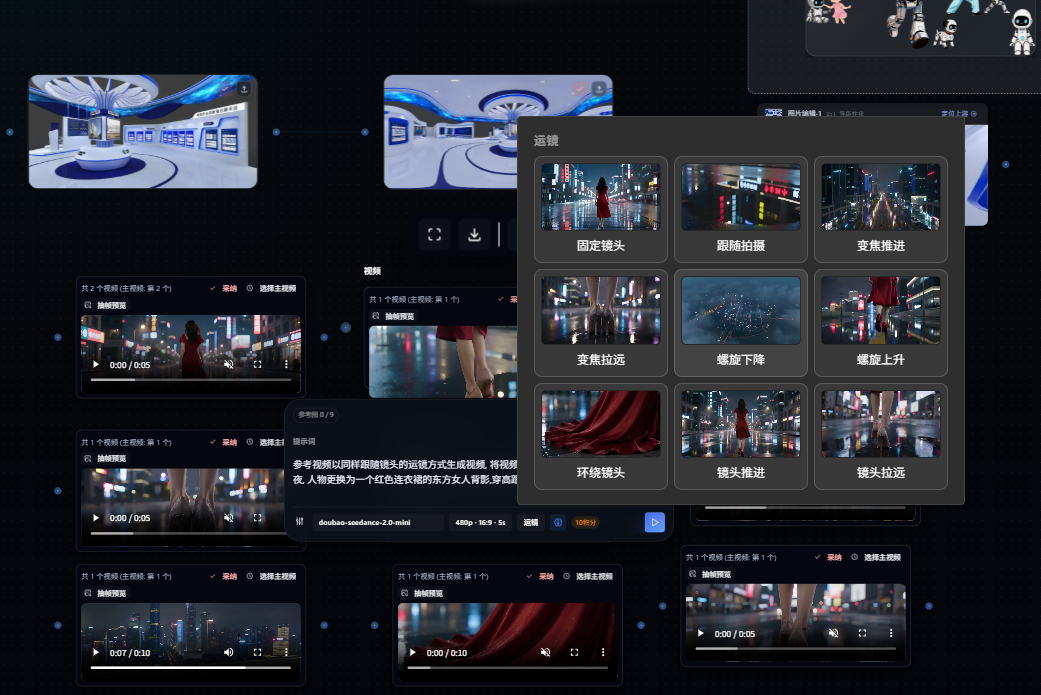Download the panoramic exhibition hall image
Image resolution: width=1041 pixels, height=695 pixels.
(x=599, y=88)
